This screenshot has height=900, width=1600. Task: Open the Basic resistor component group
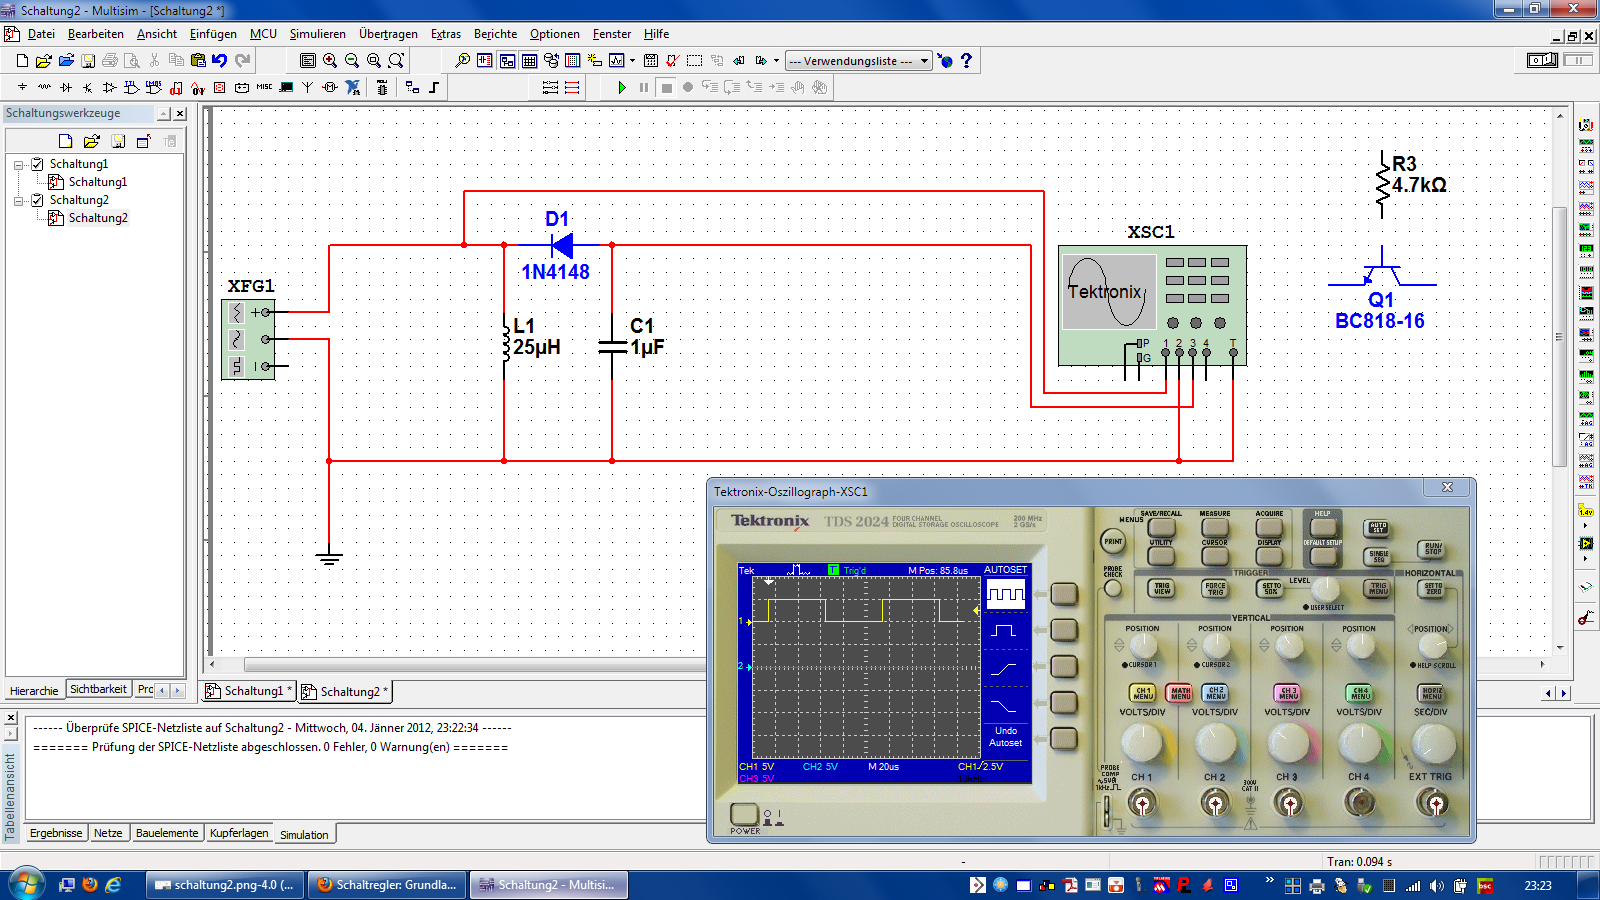pyautogui.click(x=44, y=88)
